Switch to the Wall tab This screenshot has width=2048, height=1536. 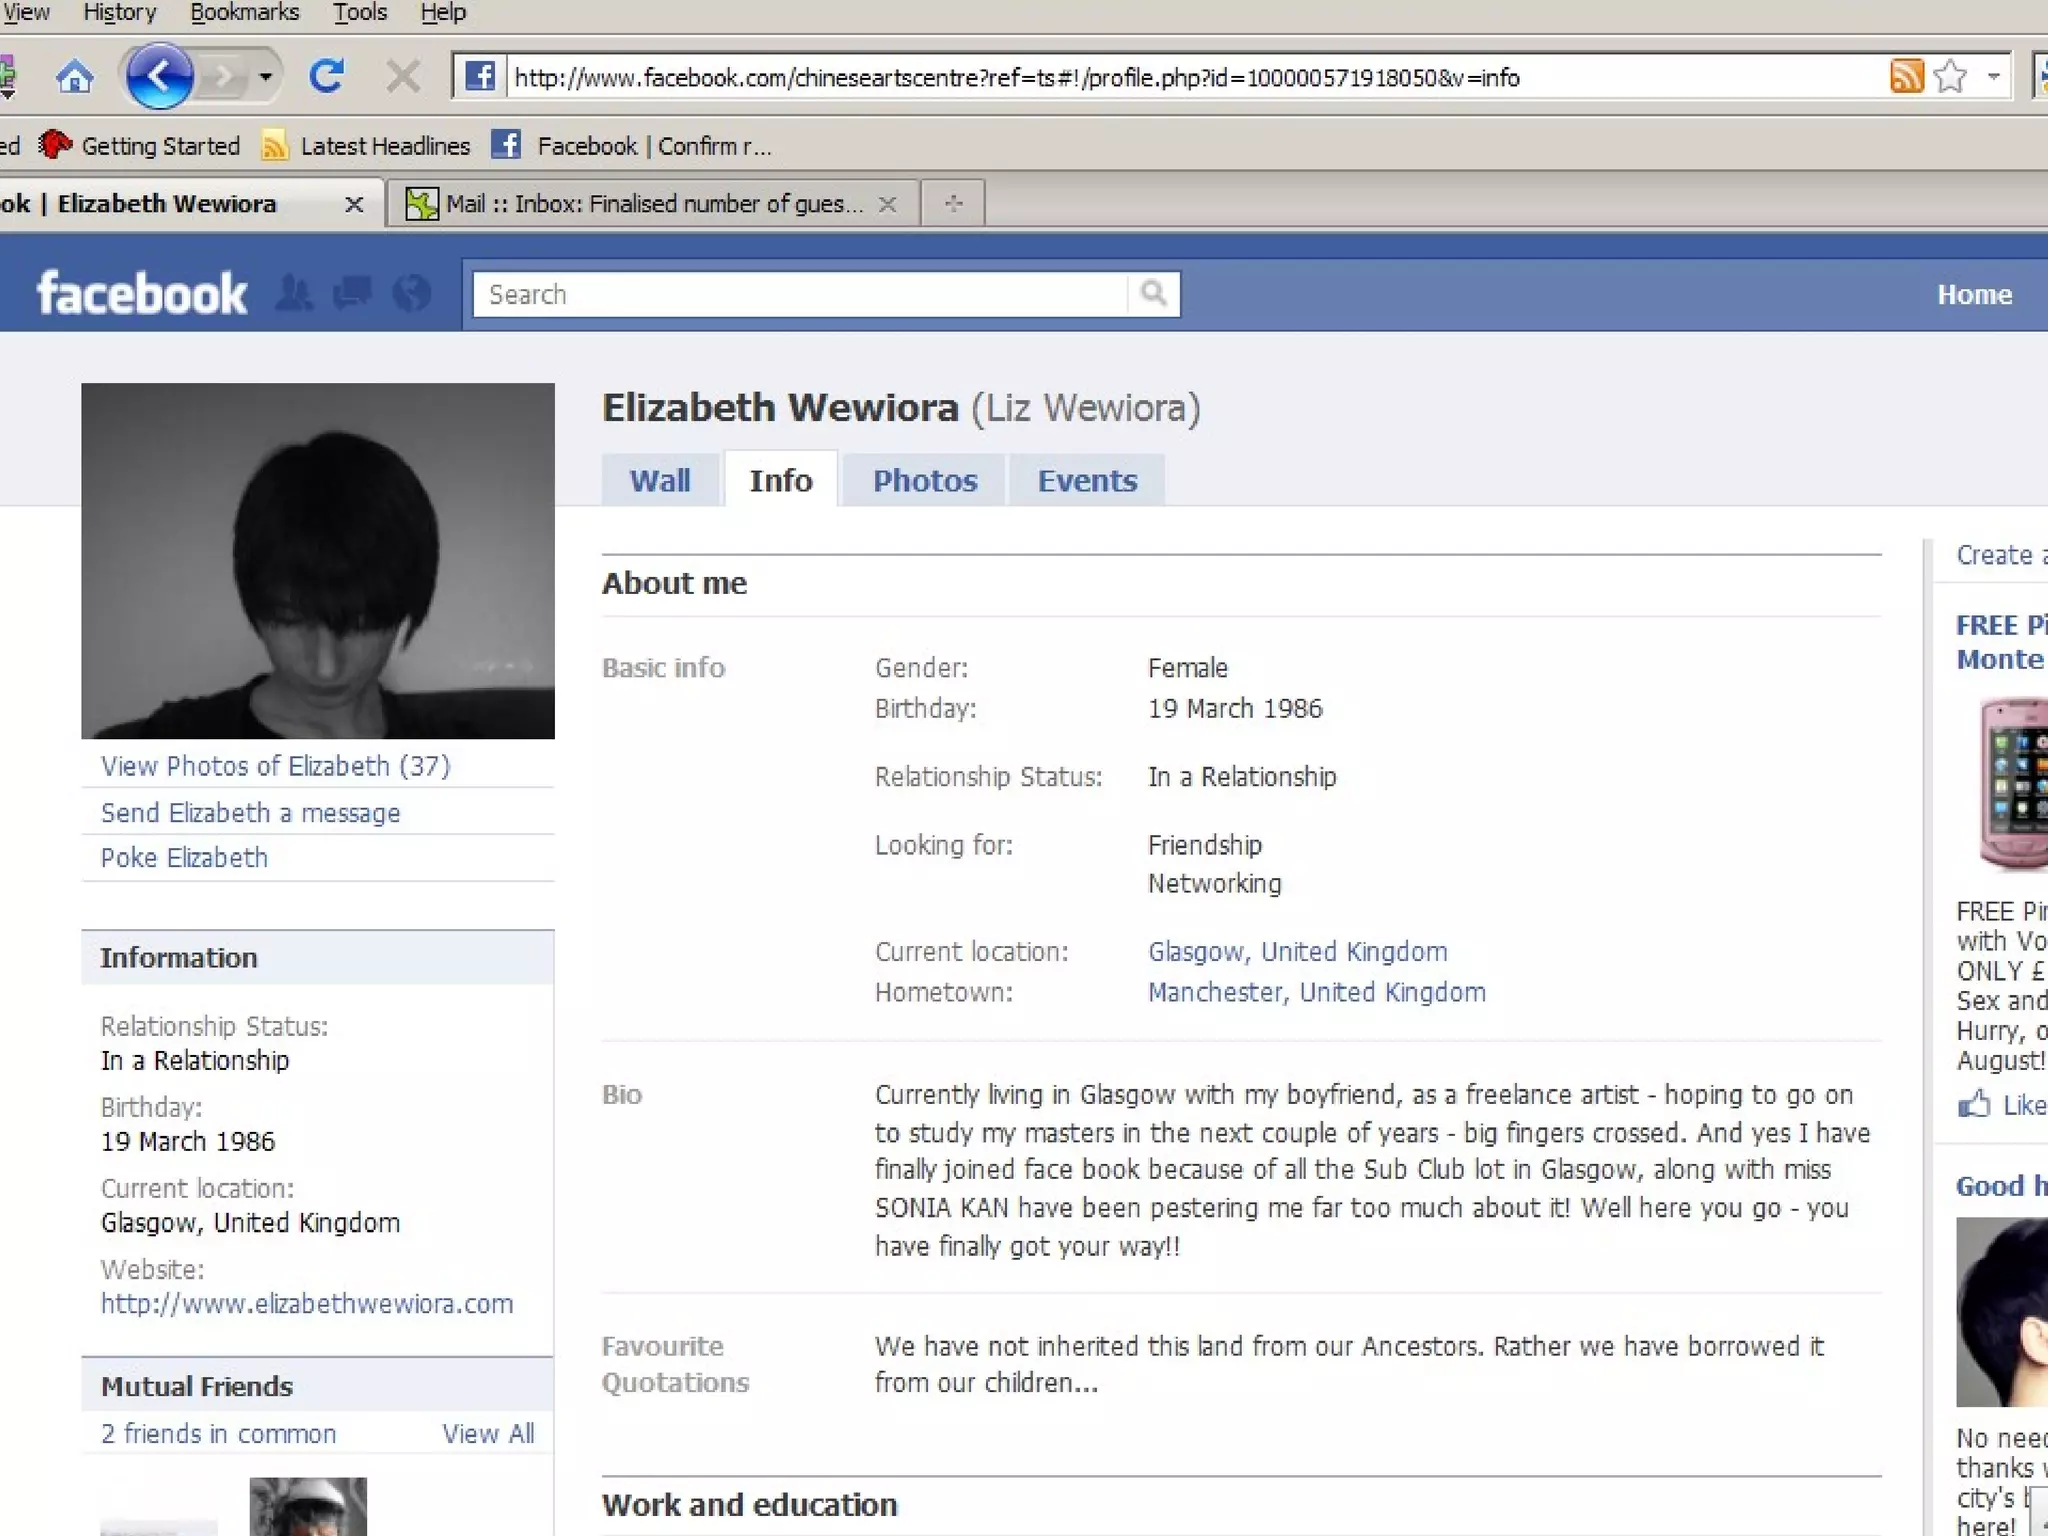[x=660, y=481]
